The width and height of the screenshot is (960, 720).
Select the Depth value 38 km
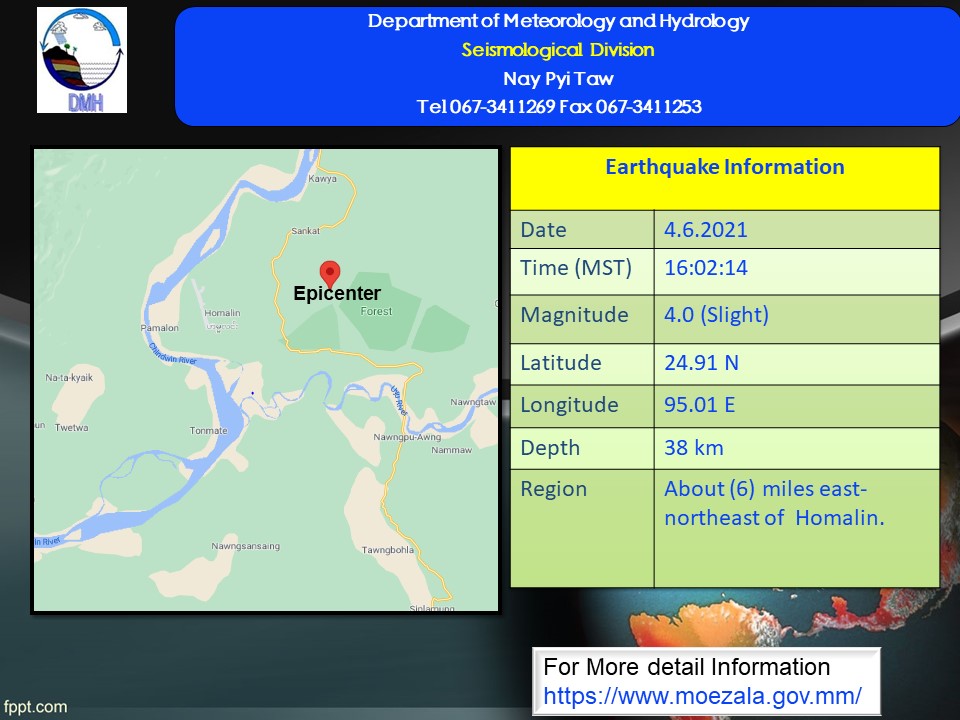(x=693, y=447)
